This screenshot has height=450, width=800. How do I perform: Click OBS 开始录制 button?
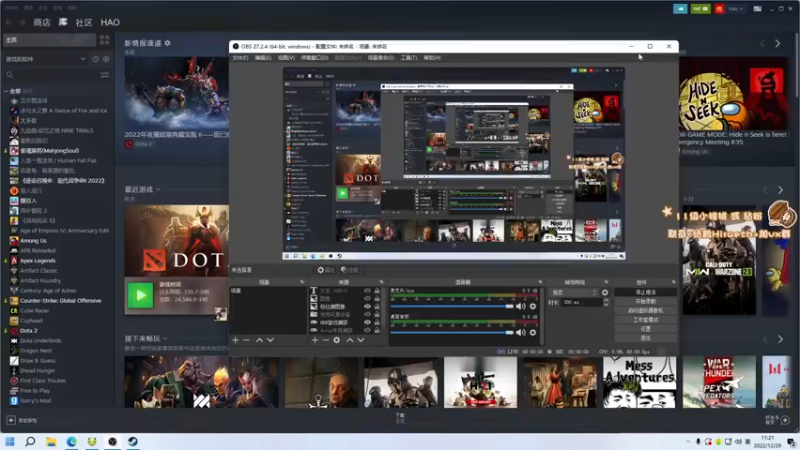(x=645, y=302)
